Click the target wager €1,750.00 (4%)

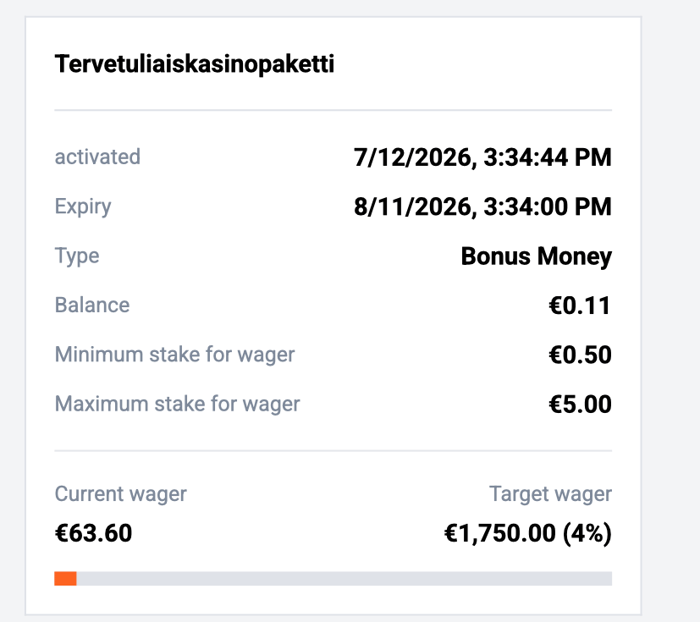528,533
